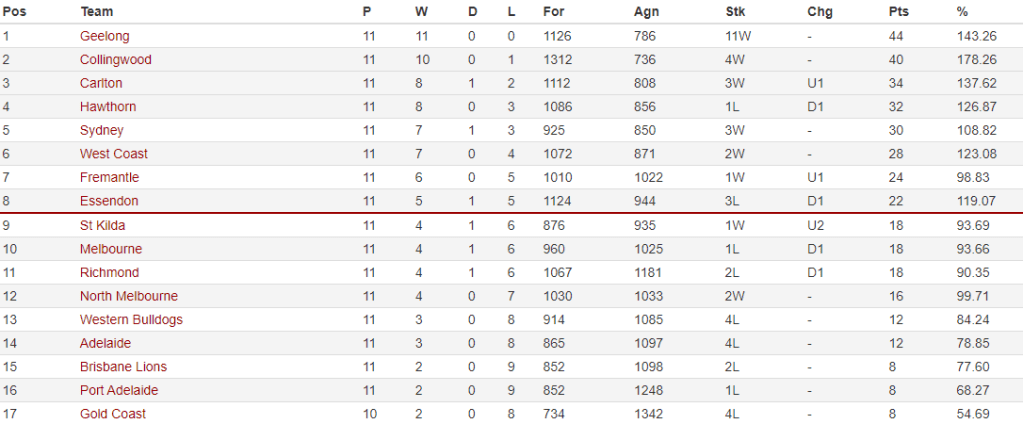Open the Adelaide team link

point(105,343)
